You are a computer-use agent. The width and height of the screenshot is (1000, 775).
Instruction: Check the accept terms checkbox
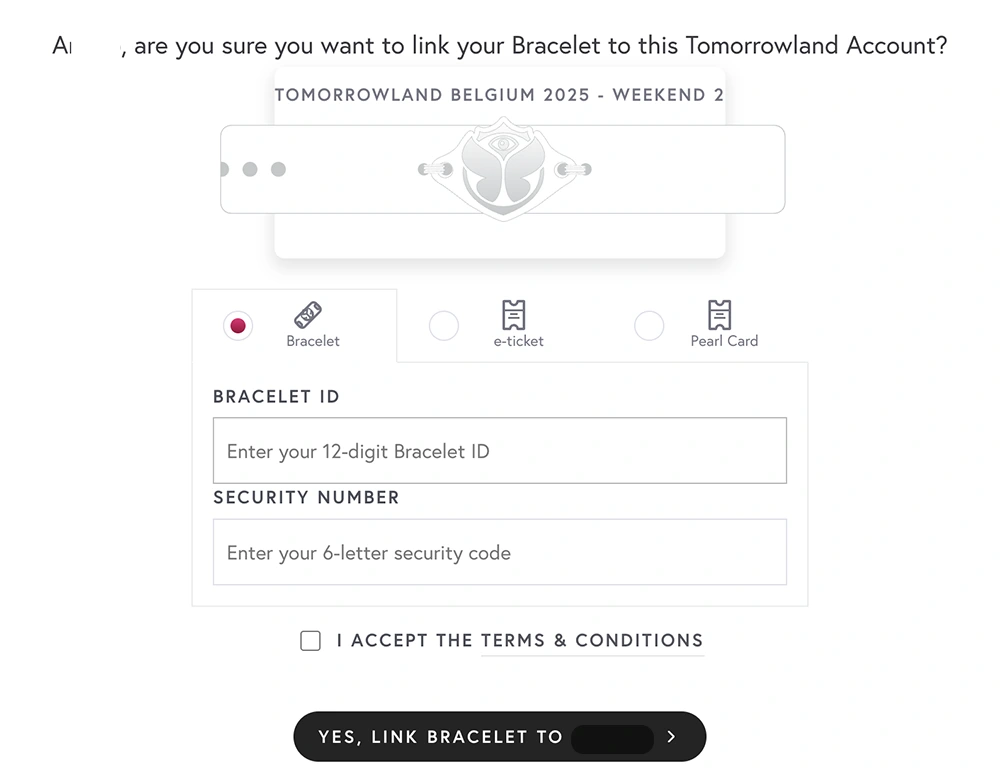(311, 641)
